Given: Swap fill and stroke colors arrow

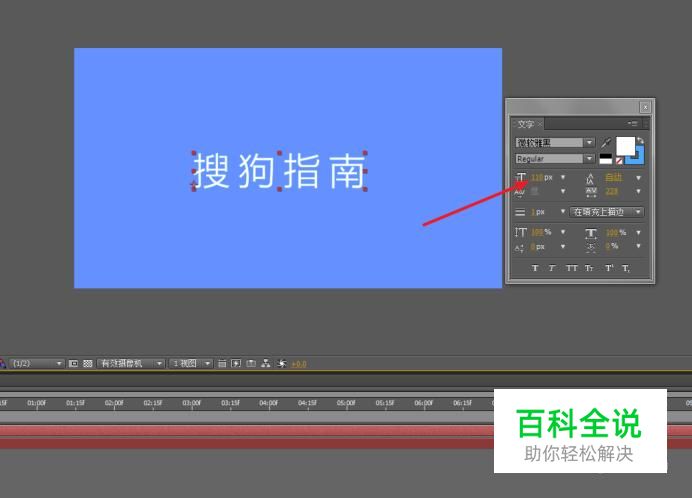Looking at the screenshot, I should coord(640,141).
